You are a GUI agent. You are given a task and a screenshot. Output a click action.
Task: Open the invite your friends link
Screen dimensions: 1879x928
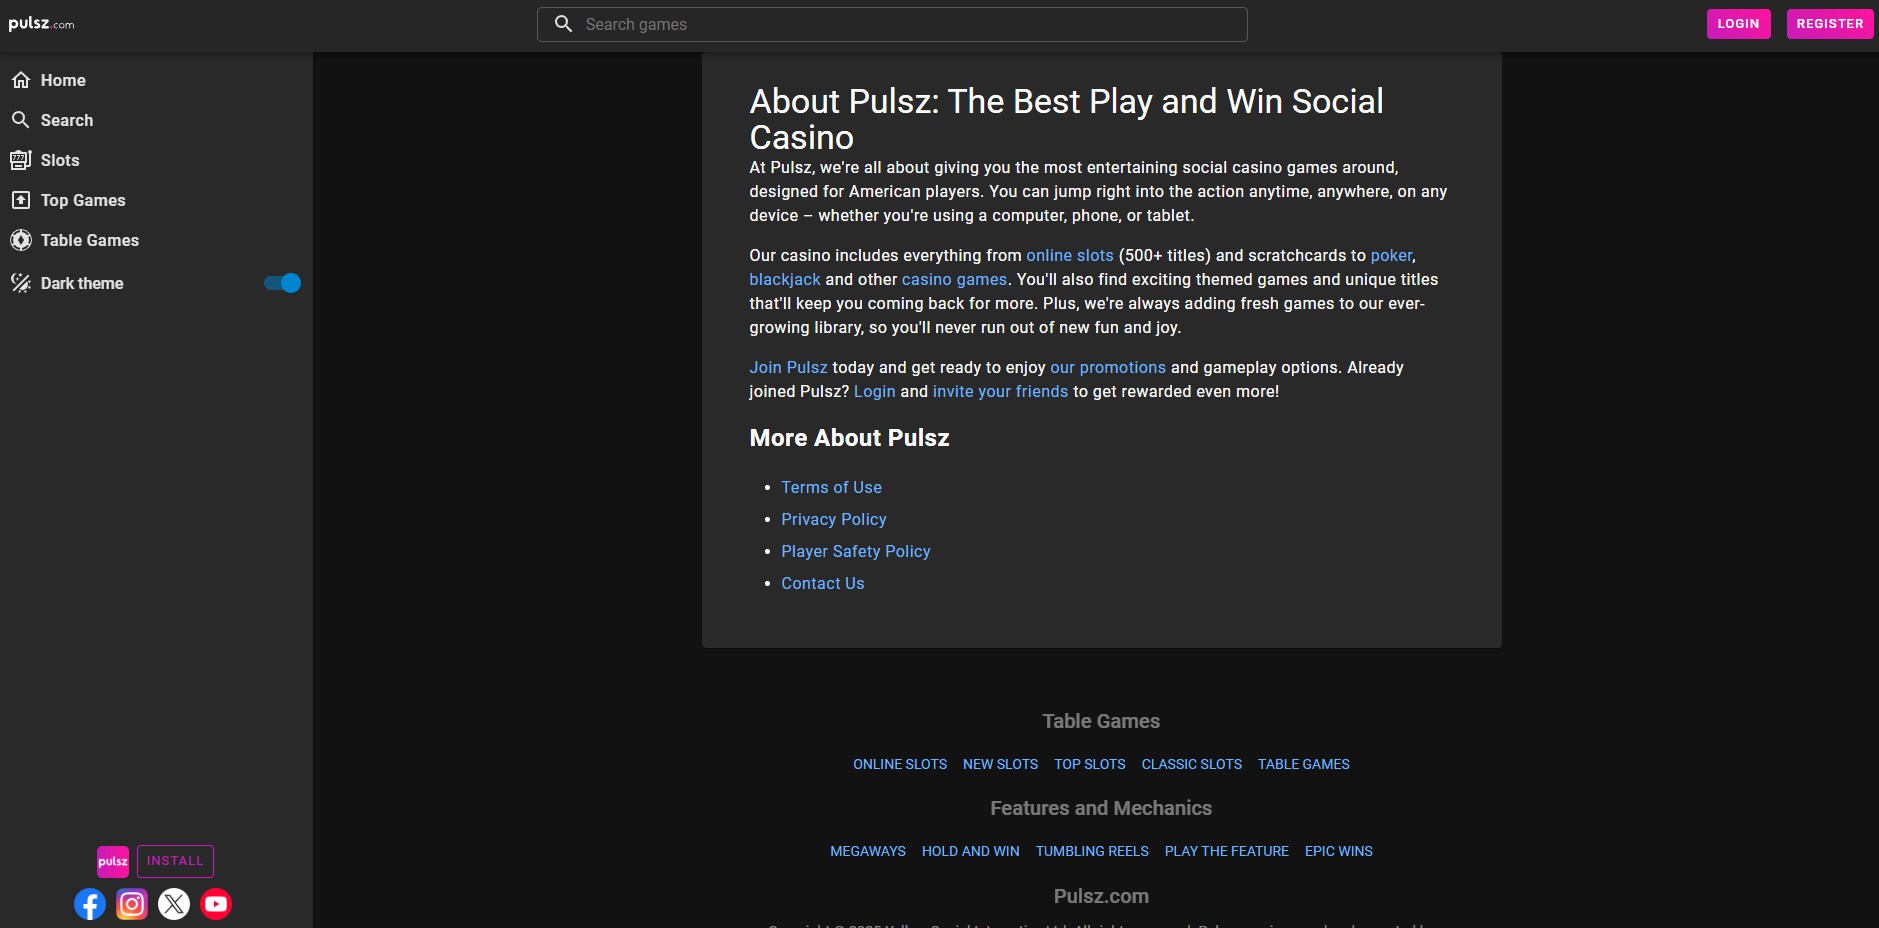1000,391
